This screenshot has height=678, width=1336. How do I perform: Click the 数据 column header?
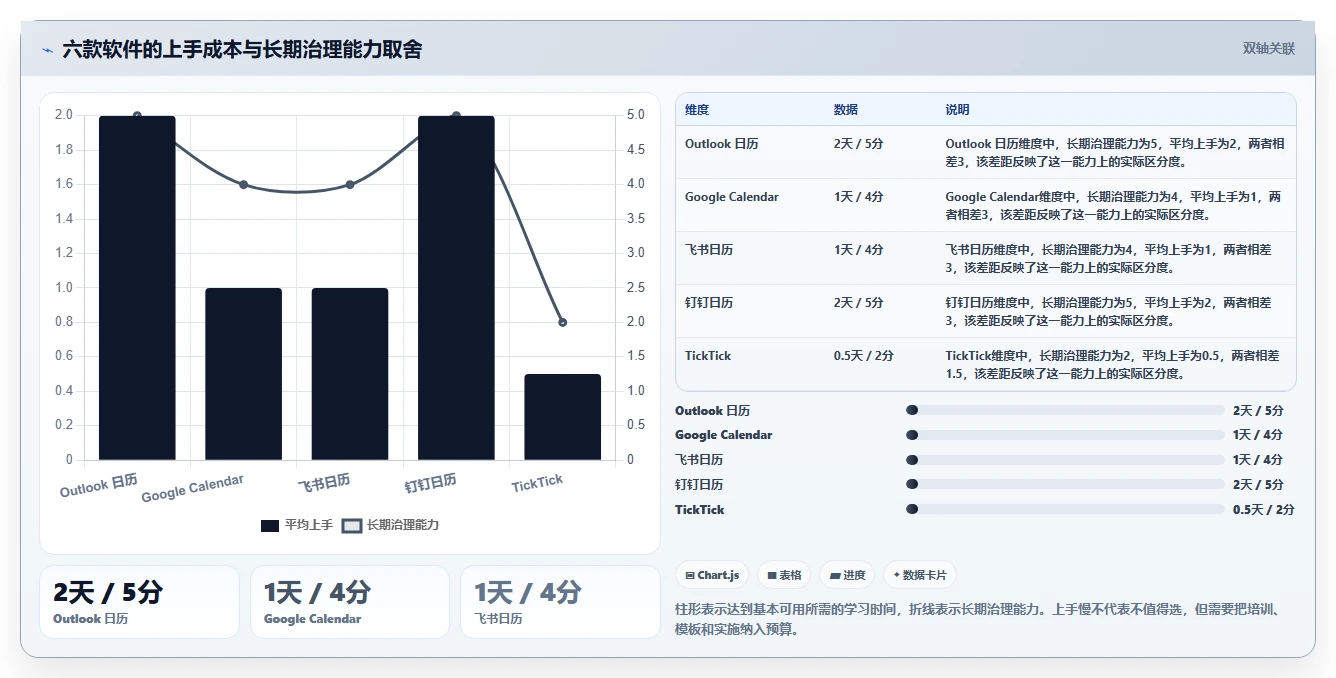pyautogui.click(x=846, y=110)
